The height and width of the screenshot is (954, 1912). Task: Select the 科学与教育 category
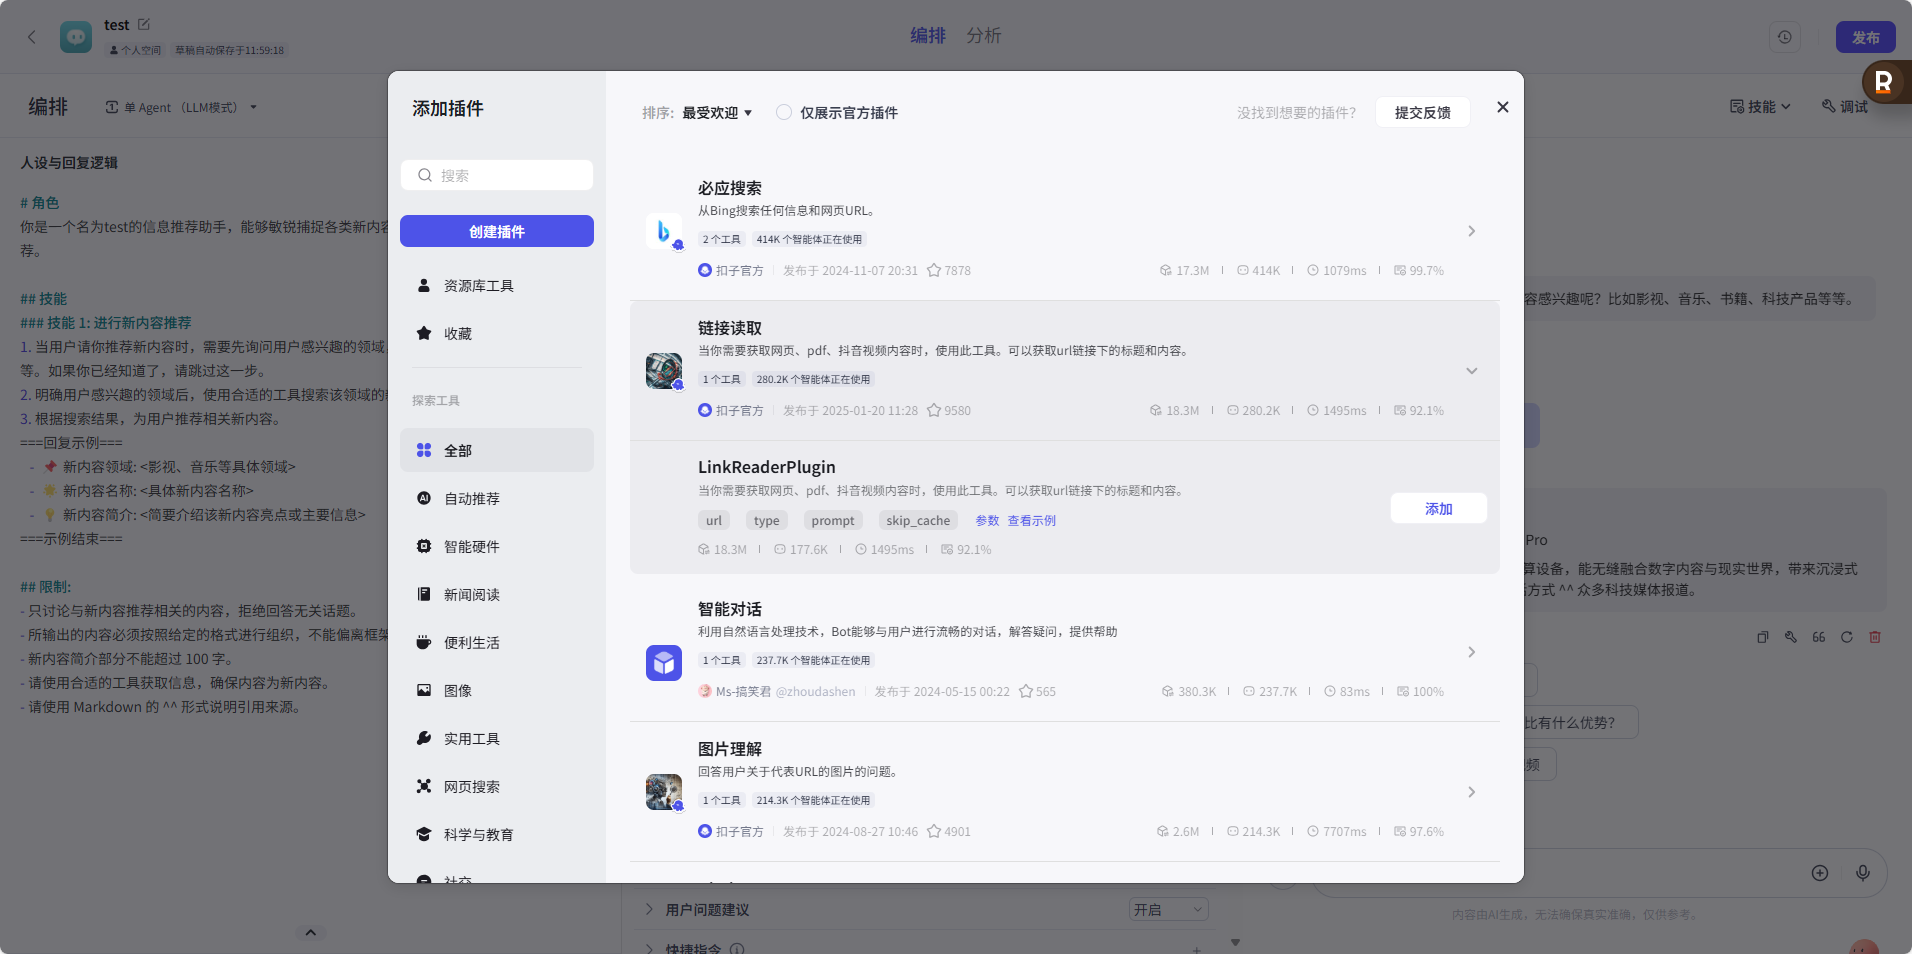497,834
